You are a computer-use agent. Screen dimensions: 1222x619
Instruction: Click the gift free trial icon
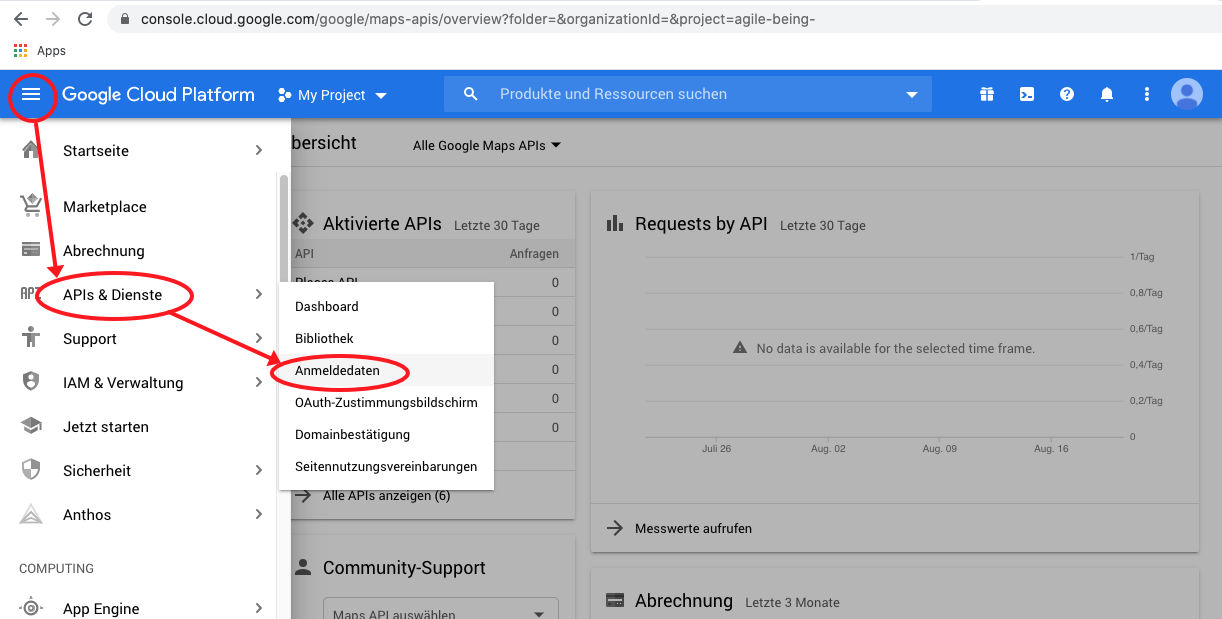point(987,94)
